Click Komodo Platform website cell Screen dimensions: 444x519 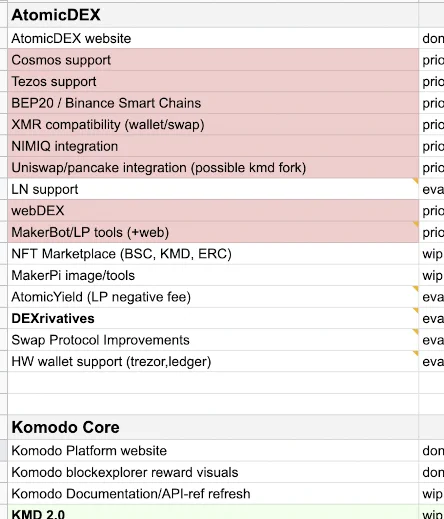point(213,451)
